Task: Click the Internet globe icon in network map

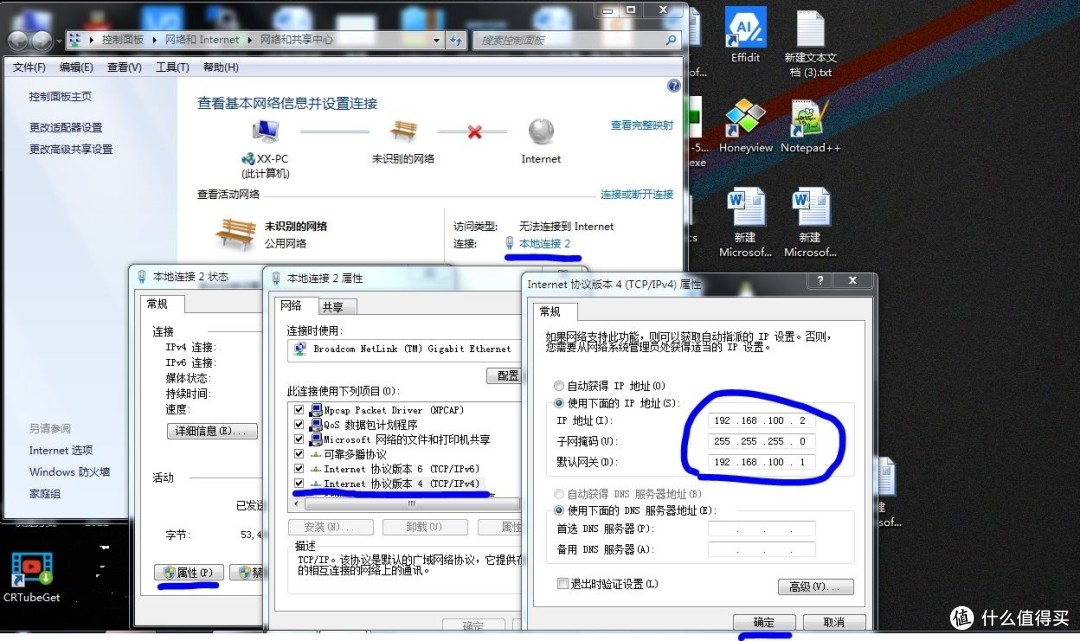Action: tap(541, 131)
